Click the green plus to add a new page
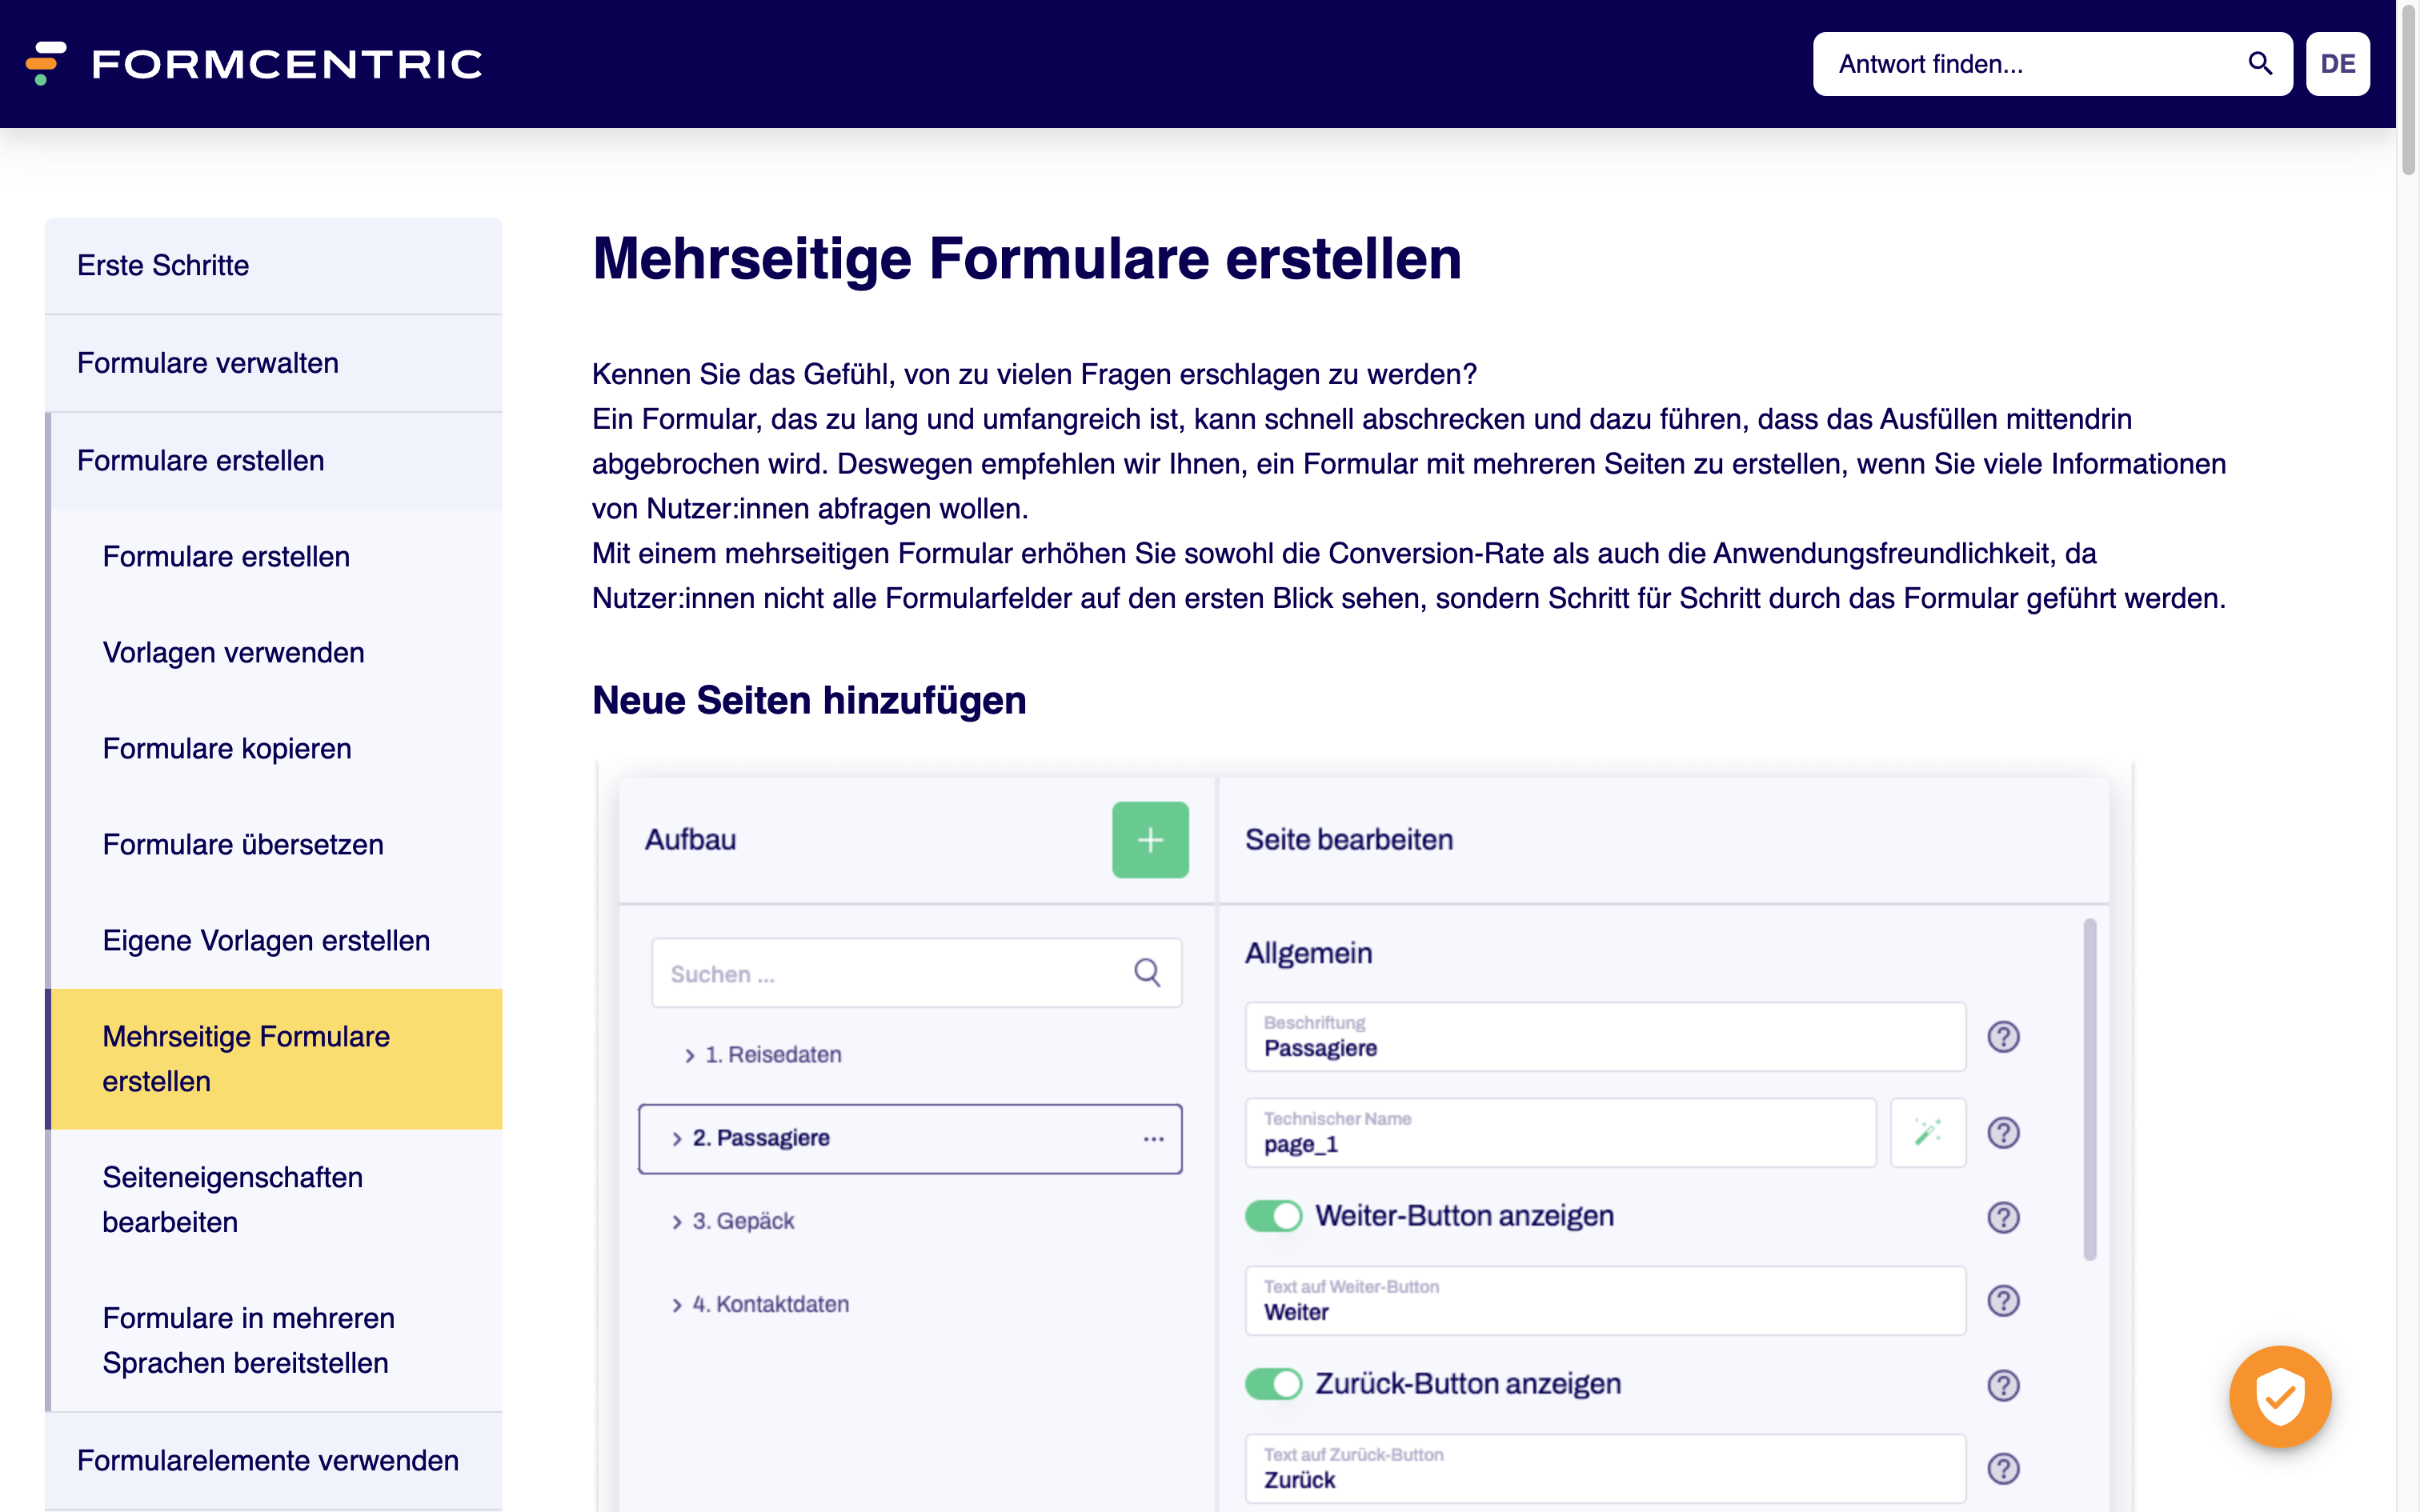Image resolution: width=2420 pixels, height=1512 pixels. pyautogui.click(x=1150, y=840)
